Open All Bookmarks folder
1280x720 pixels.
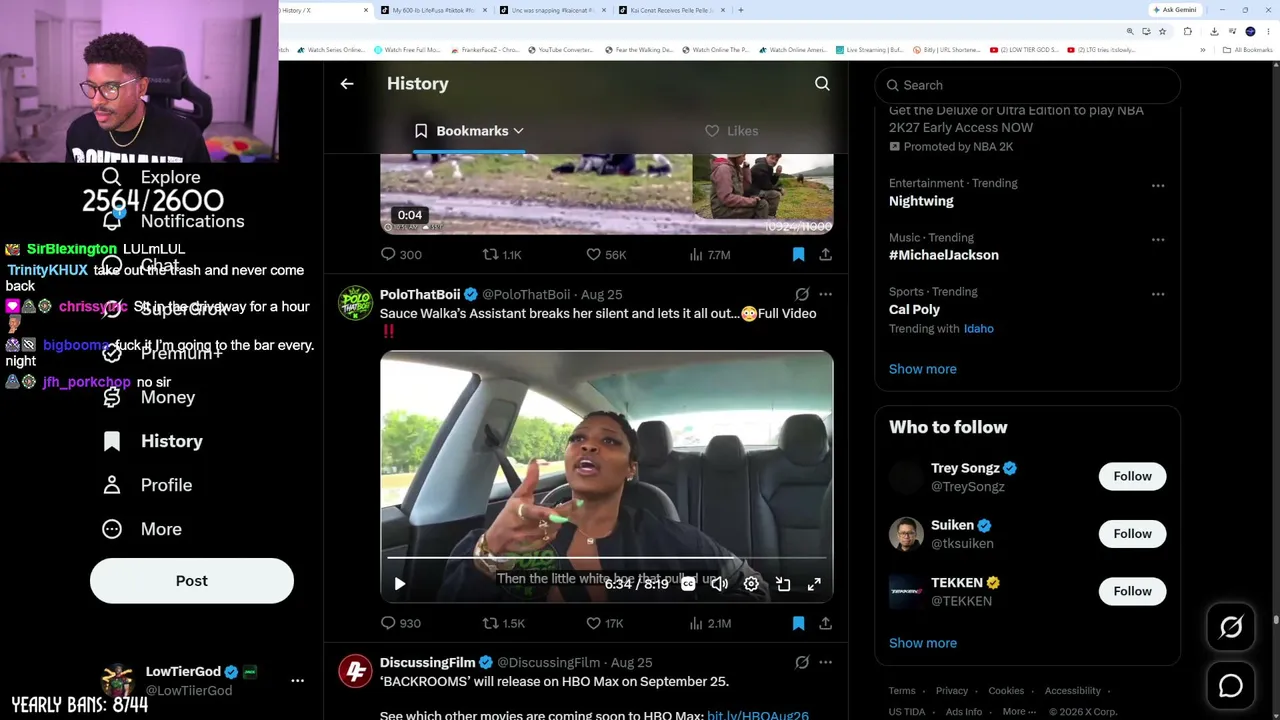point(1247,50)
